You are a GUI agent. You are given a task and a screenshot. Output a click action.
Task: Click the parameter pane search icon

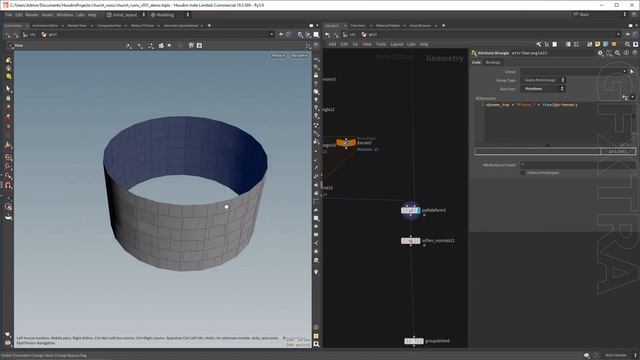(618, 53)
